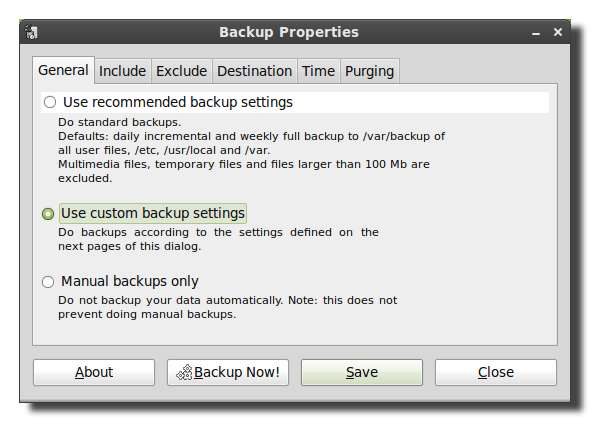Go to the Exclude tab
Screen dimensions: 601x430
181,71
